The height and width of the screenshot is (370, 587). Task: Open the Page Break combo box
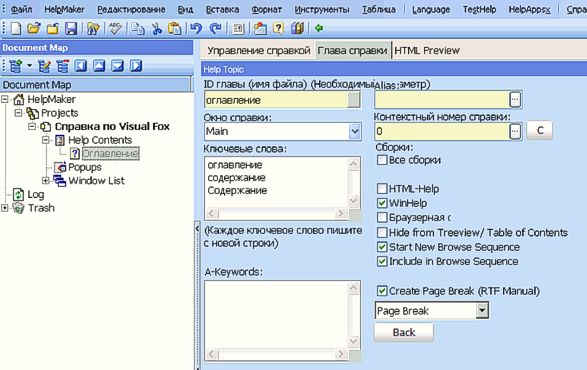tap(482, 310)
